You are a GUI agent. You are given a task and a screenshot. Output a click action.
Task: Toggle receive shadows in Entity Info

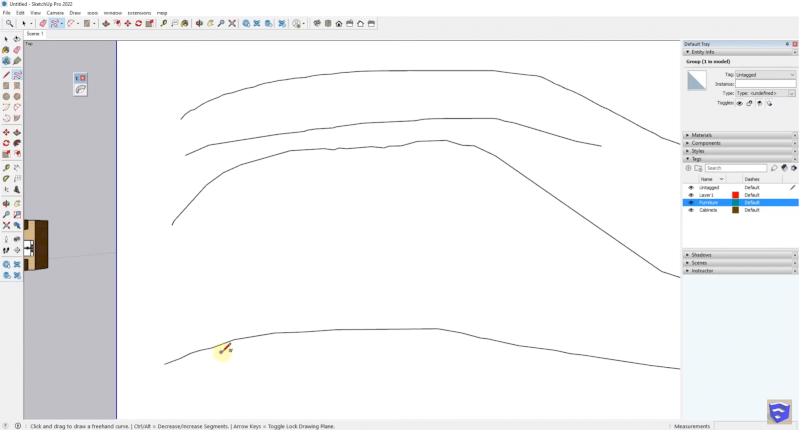click(x=759, y=103)
